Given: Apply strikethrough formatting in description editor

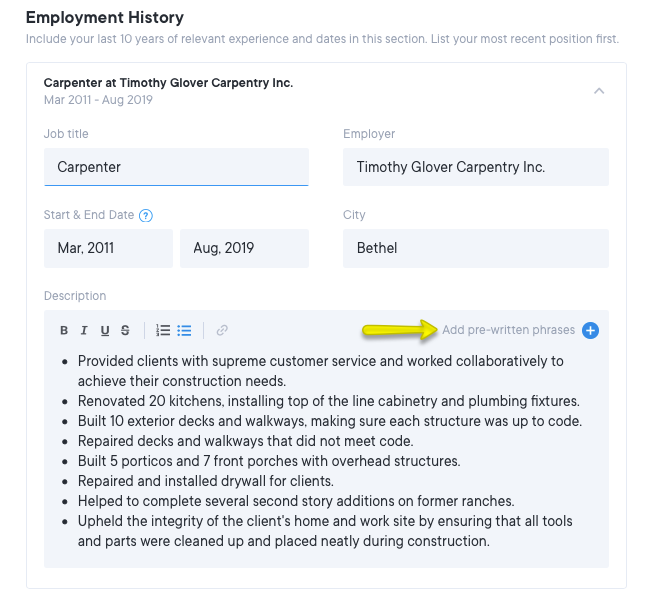Looking at the screenshot, I should tap(125, 331).
